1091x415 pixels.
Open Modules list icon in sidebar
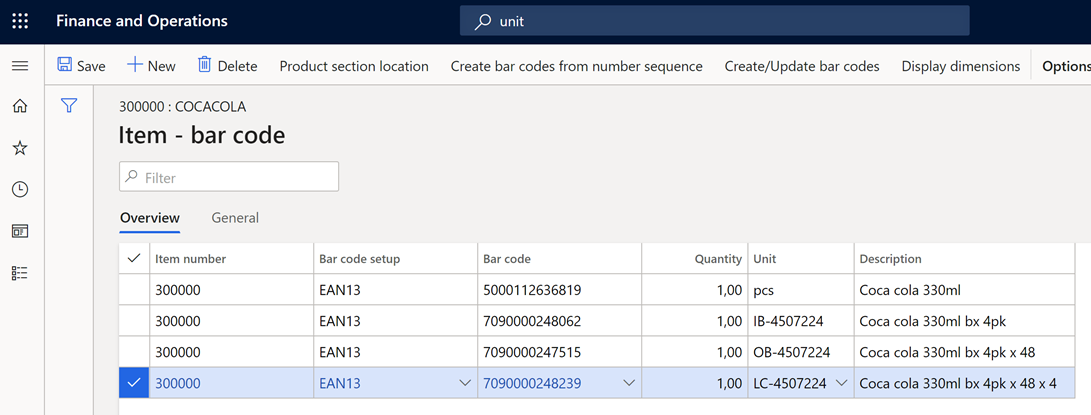(20, 273)
